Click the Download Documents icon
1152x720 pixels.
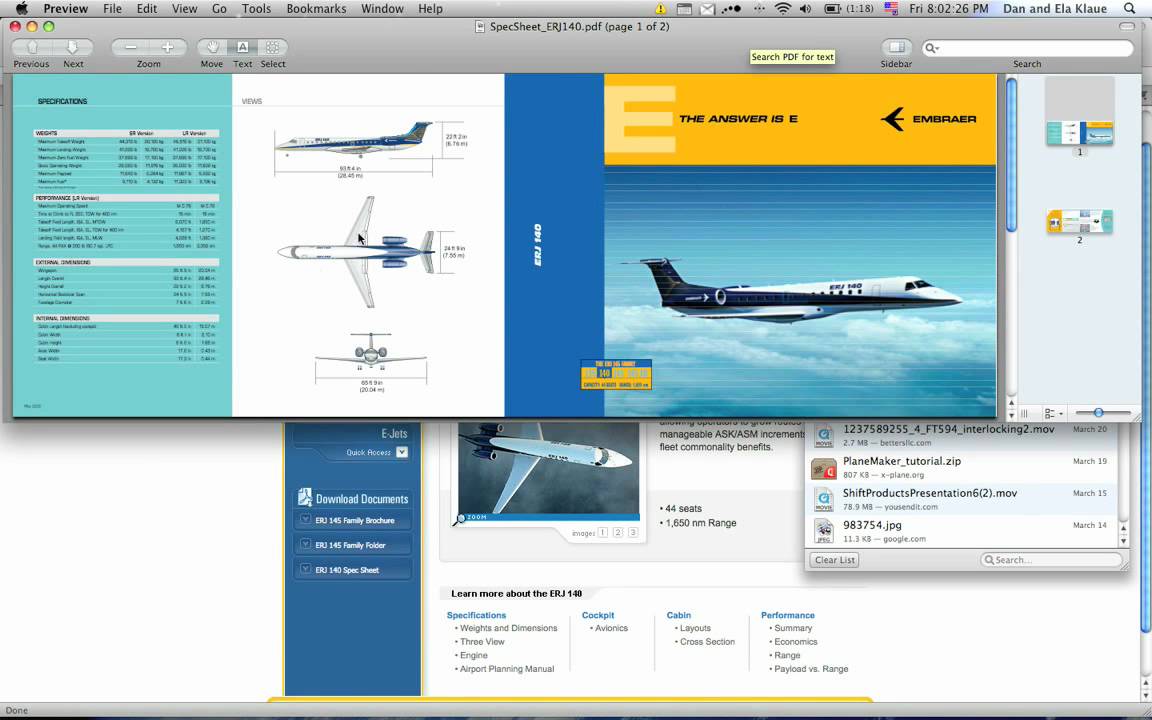coord(304,497)
